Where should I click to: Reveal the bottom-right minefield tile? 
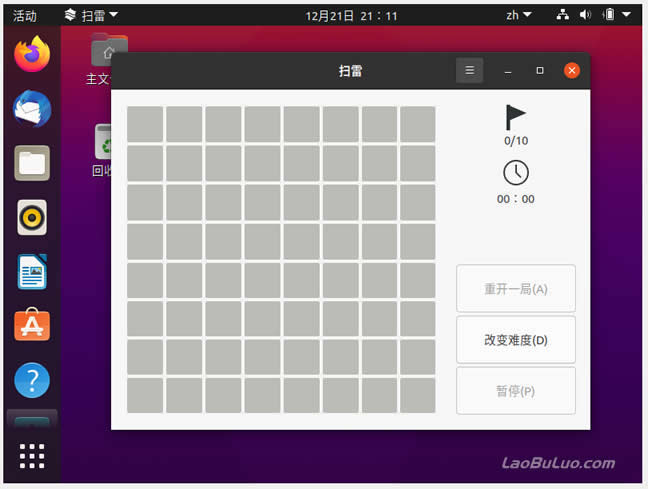click(417, 395)
